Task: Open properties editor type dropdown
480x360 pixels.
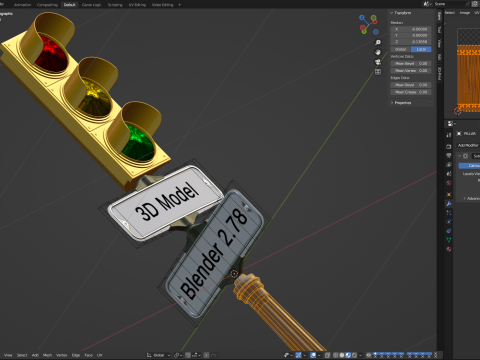Action: click(x=451, y=124)
